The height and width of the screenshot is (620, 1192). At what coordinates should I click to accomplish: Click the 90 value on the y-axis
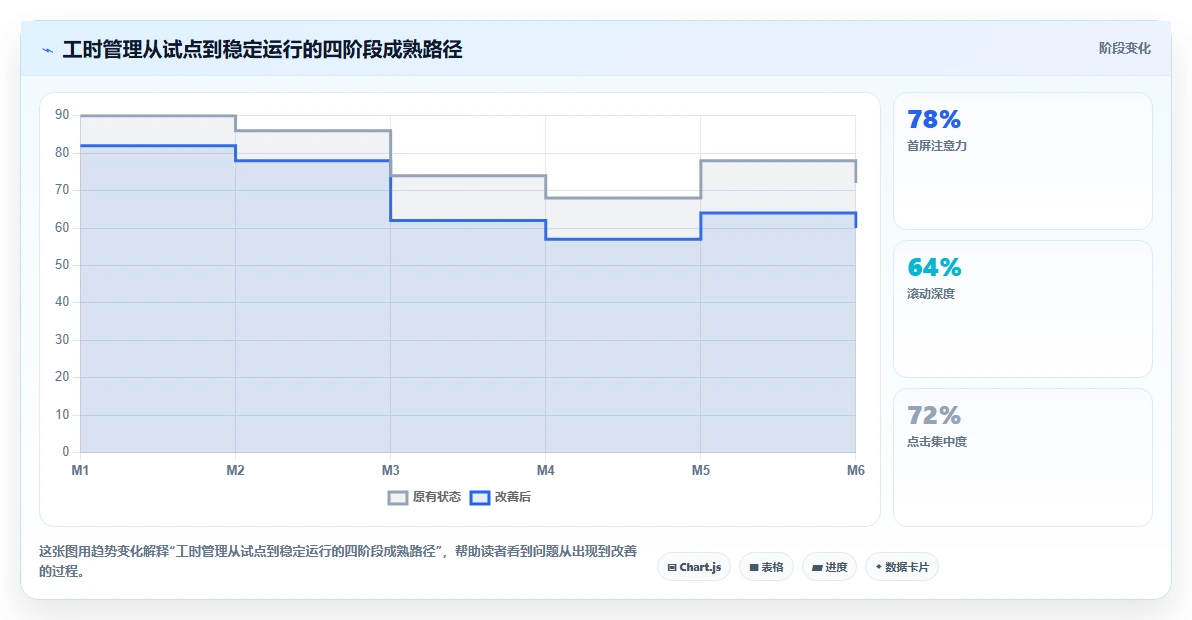point(62,115)
